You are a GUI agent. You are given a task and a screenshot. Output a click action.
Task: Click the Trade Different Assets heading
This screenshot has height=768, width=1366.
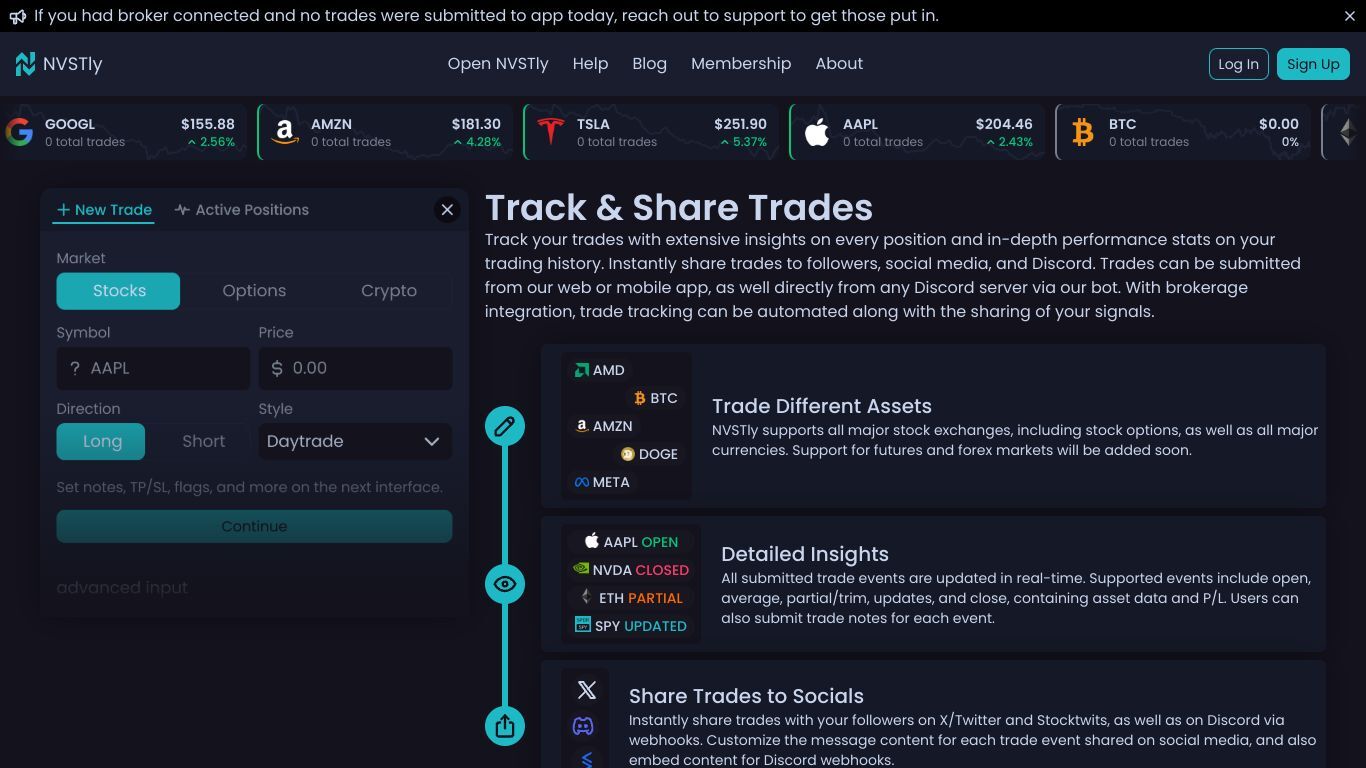coord(822,406)
